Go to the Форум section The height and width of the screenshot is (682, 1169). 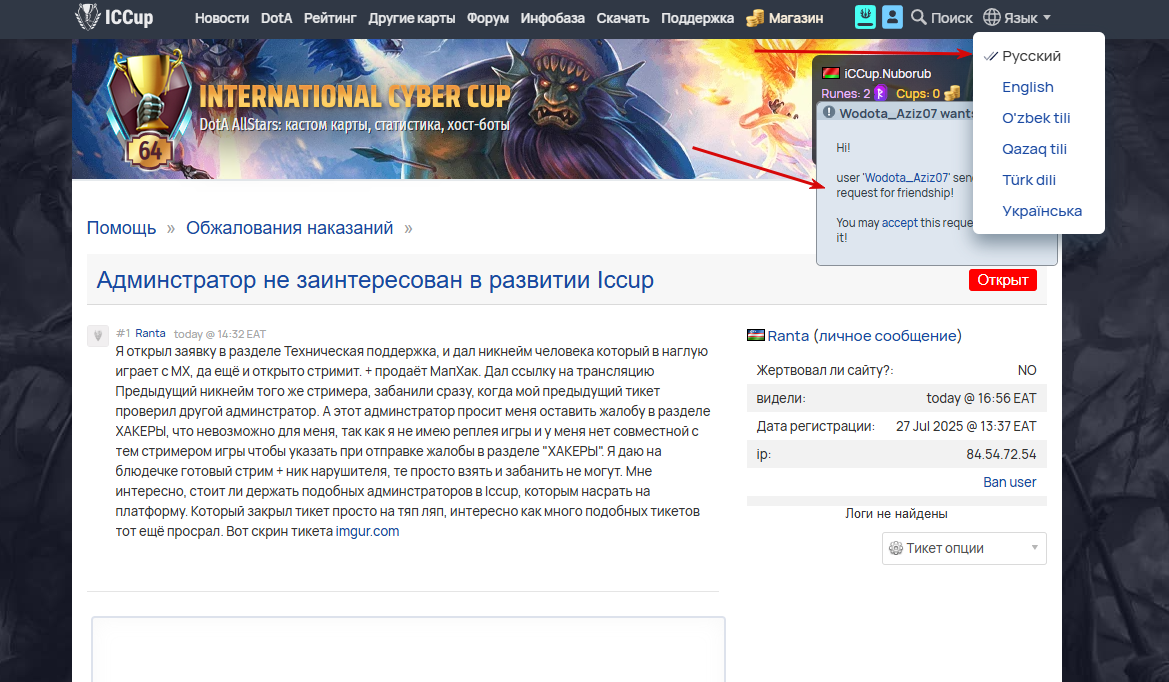[x=488, y=18]
